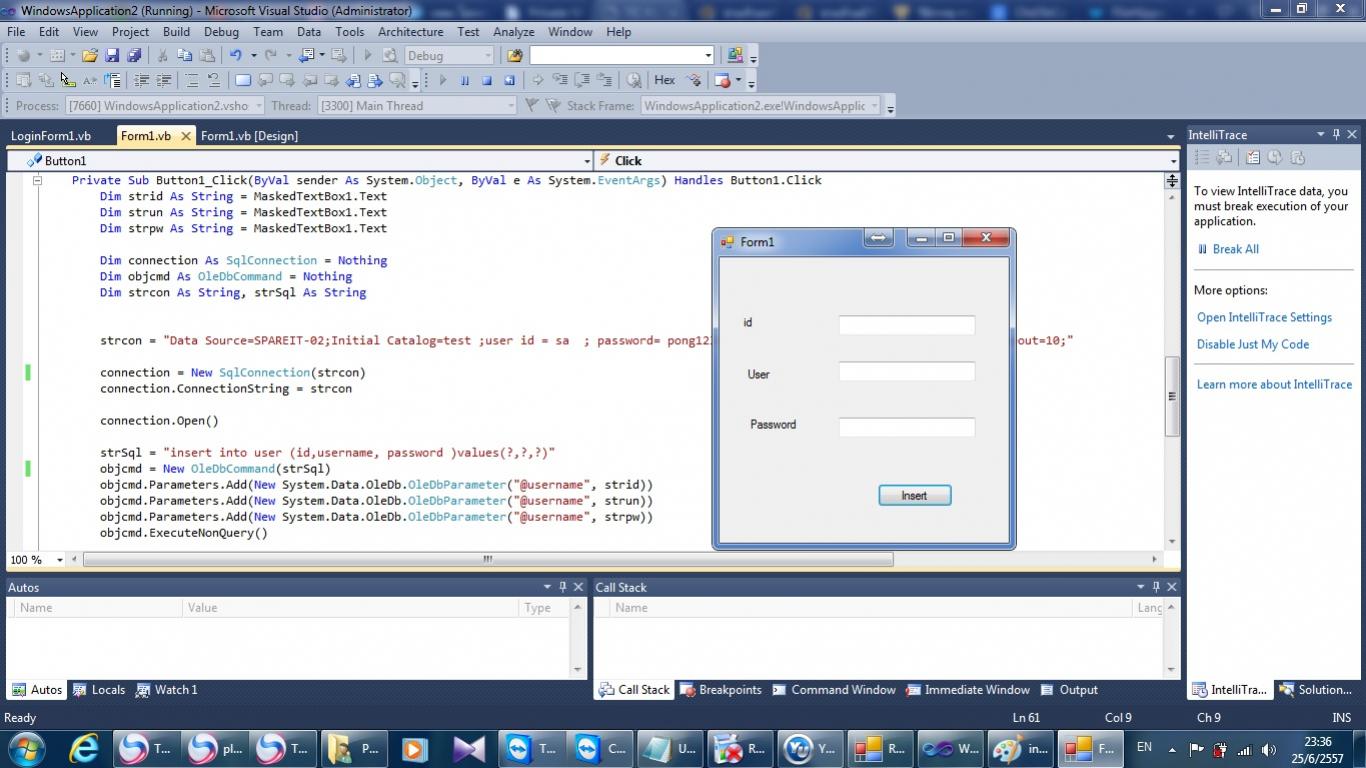Click the Copy icon in toolbar
This screenshot has width=1366, height=768.
184,56
